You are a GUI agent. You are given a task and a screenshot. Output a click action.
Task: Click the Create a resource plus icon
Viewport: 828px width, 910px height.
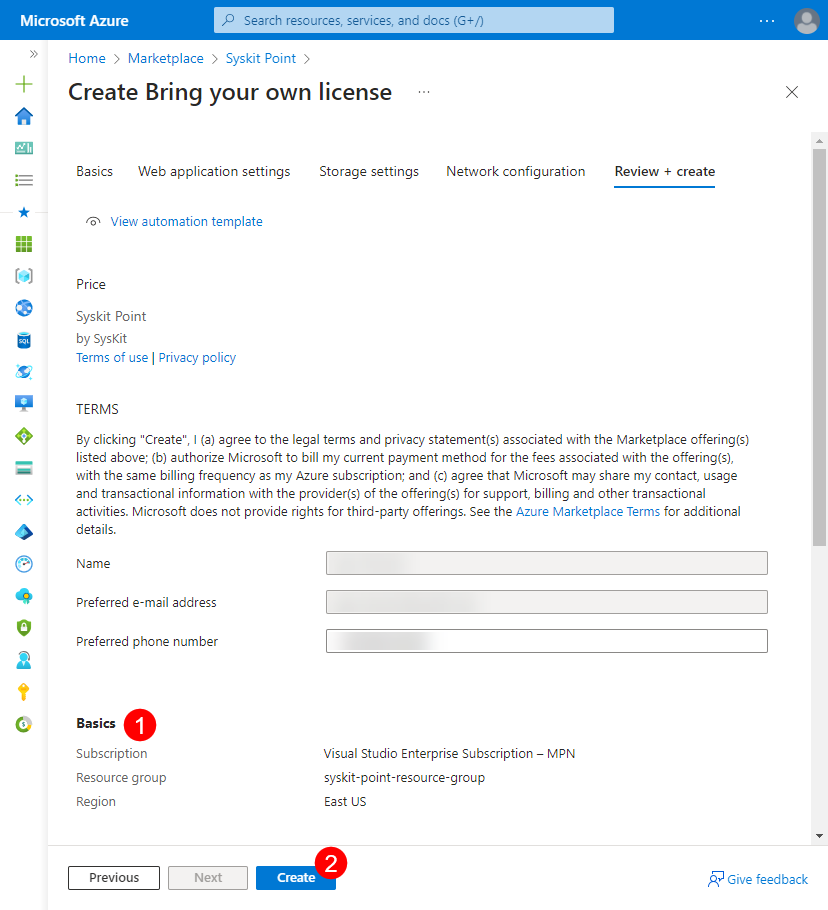coord(23,84)
